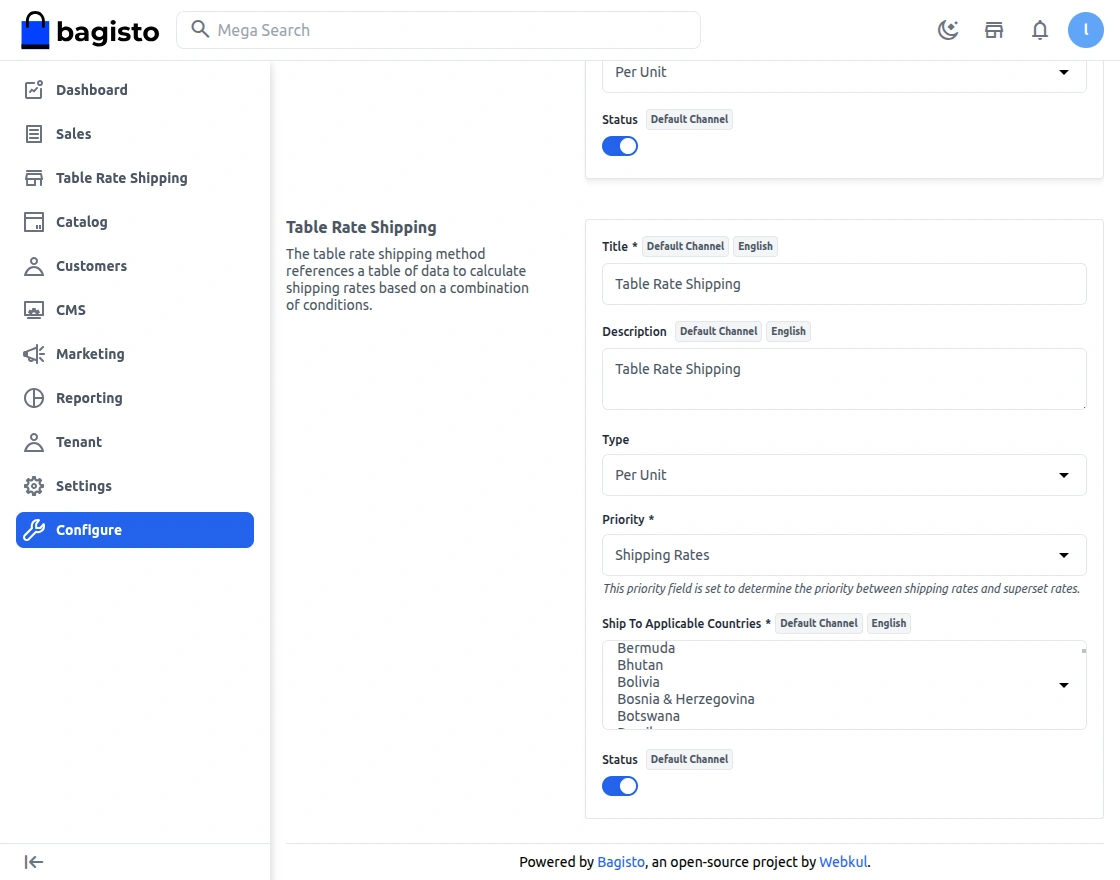Click the Table Rate Shipping section heading

pos(361,227)
